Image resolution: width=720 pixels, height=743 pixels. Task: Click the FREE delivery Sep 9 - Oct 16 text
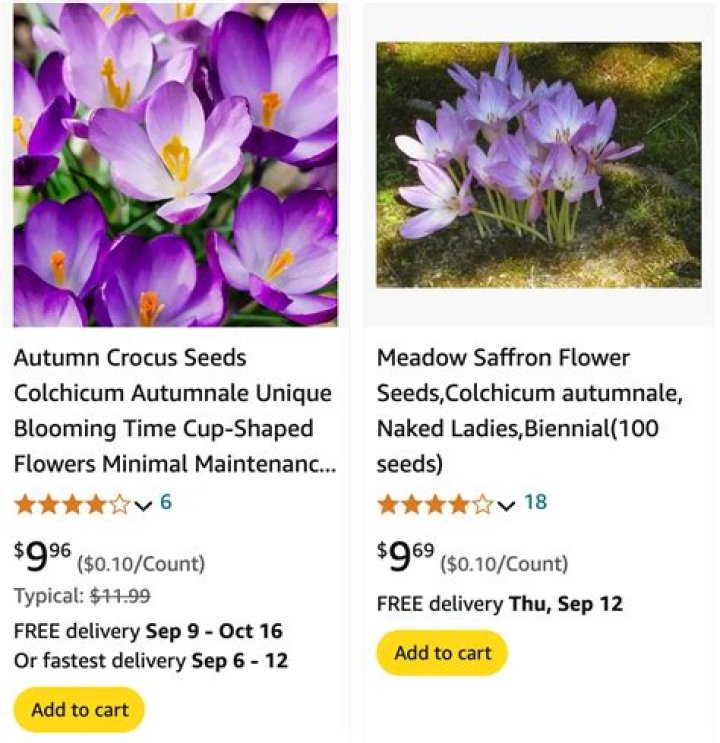coord(148,631)
